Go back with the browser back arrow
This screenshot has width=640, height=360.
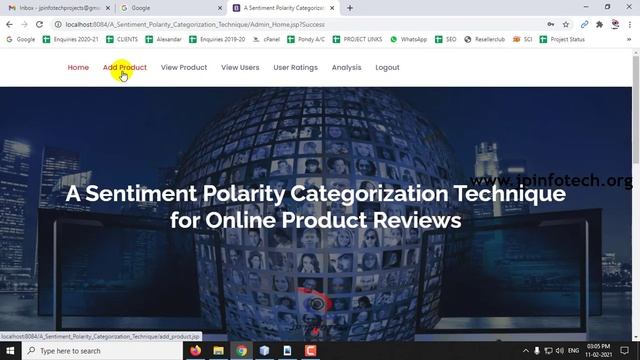pos(9,24)
